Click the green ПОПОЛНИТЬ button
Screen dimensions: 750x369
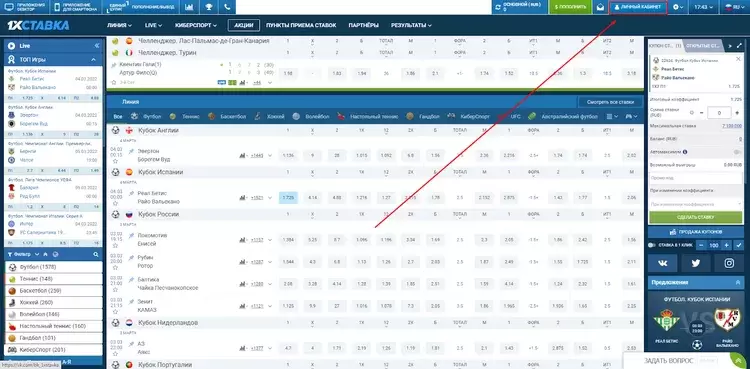[x=570, y=7]
